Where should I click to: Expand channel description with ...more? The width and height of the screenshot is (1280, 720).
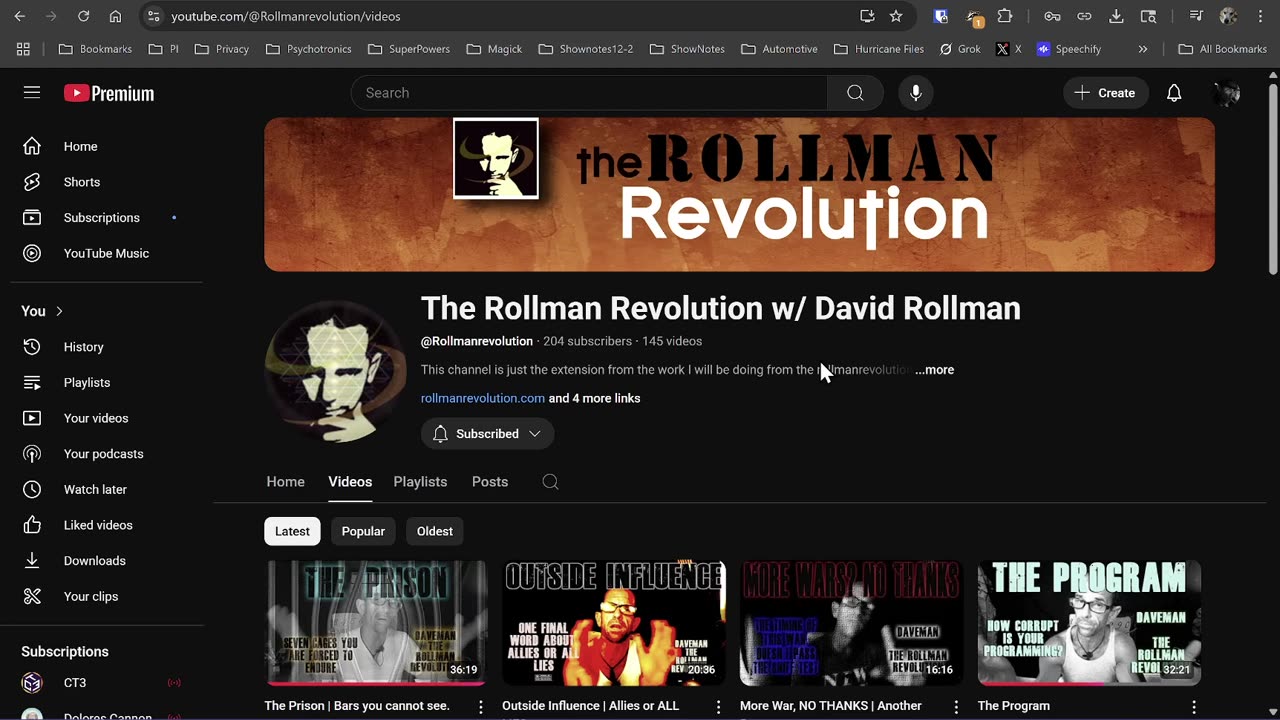click(x=934, y=370)
